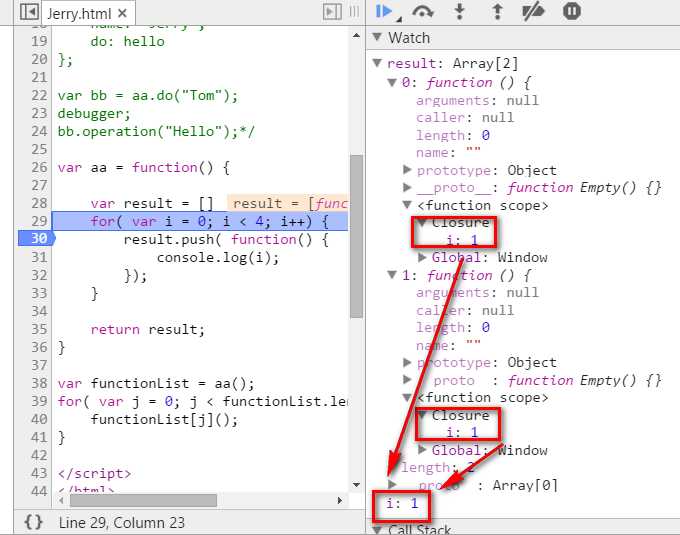Select 'arguments: null' under function 0
Image resolution: width=680 pixels, height=535 pixels.
[x=477, y=100]
